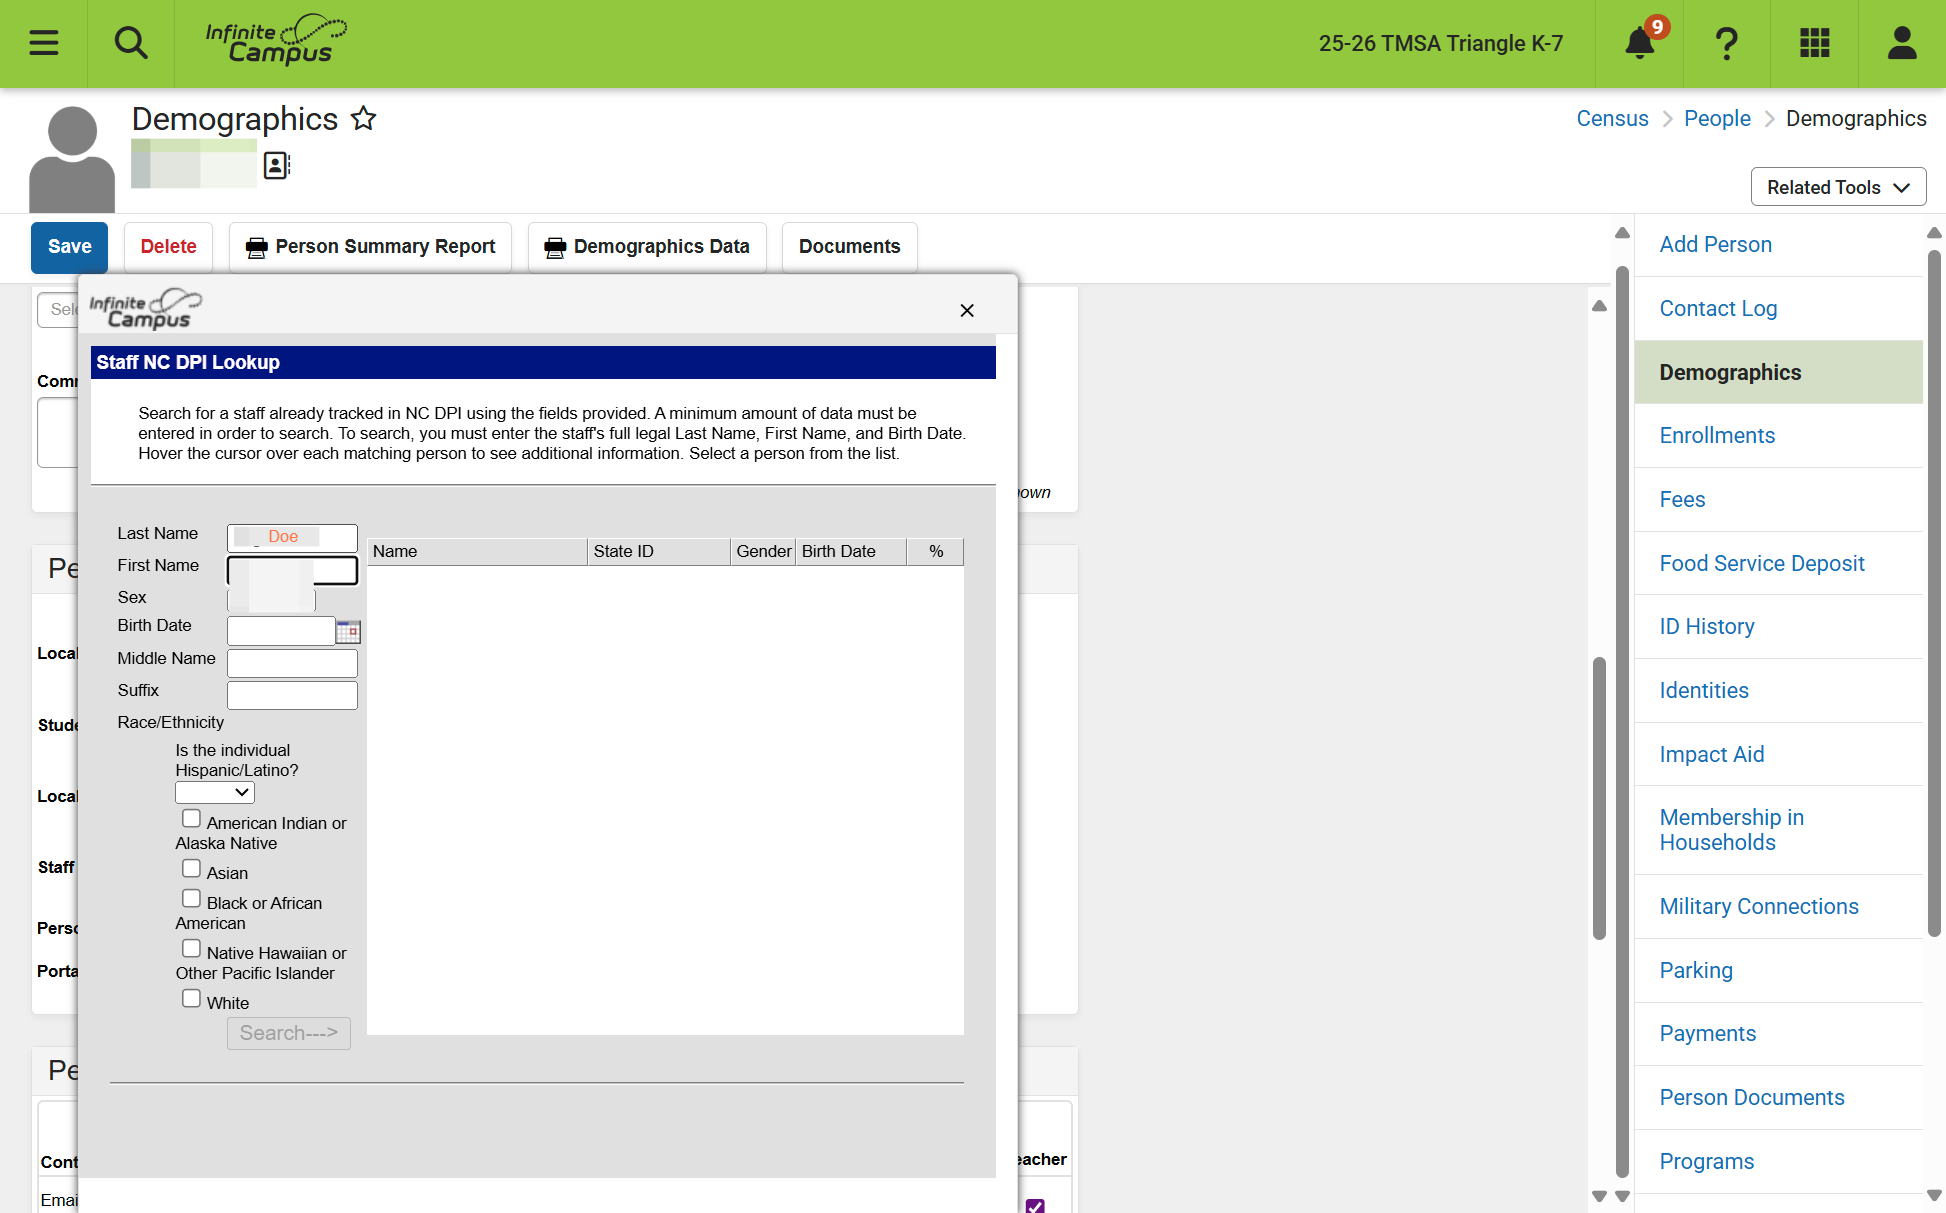Open the Demographics Data report
Screen dimensions: 1946x1213
click(x=647, y=247)
